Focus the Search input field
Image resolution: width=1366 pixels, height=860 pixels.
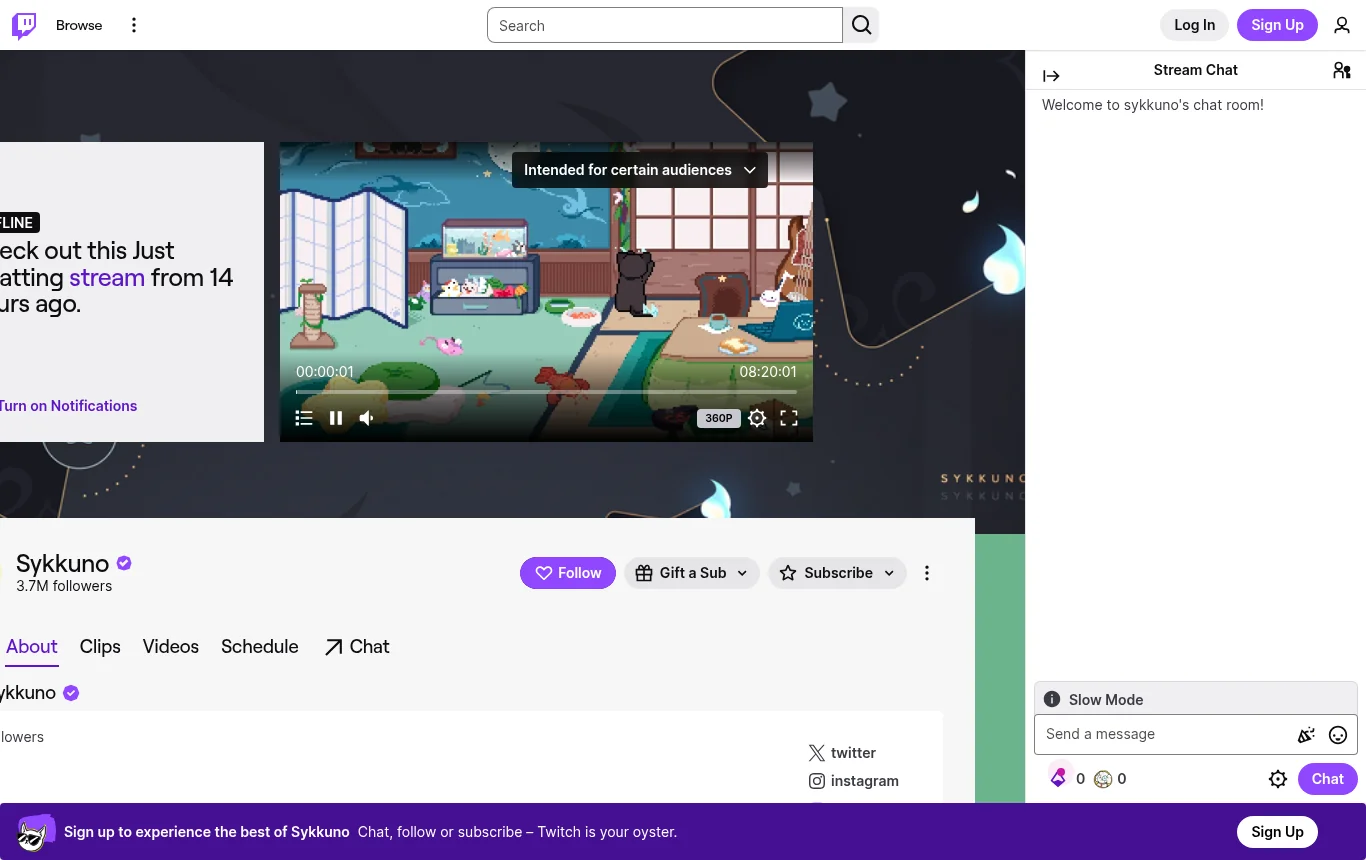click(665, 26)
